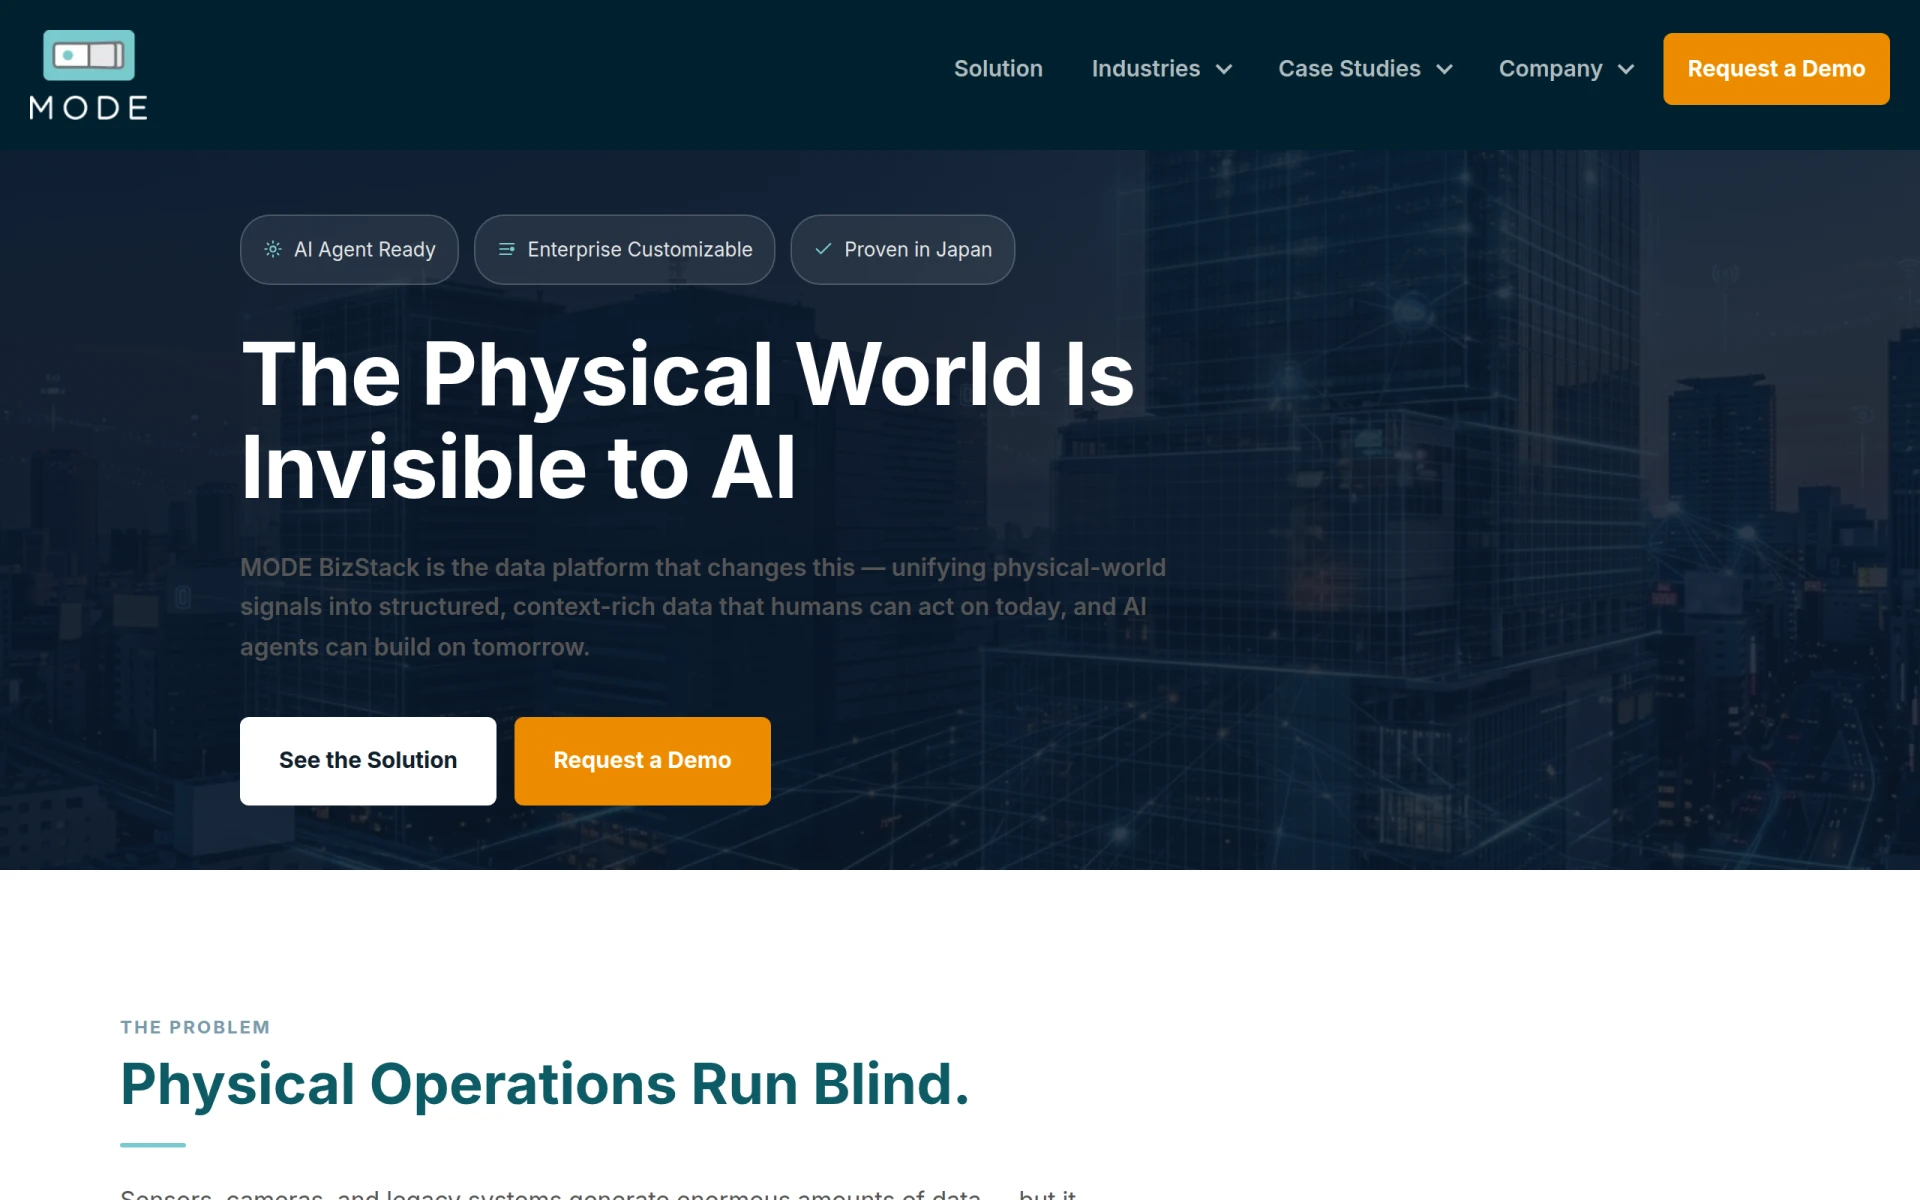Click the See the Solution button

point(368,761)
